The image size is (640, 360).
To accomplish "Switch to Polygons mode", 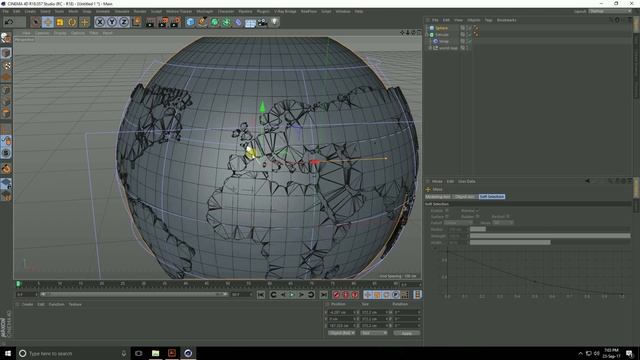I will click(6, 113).
